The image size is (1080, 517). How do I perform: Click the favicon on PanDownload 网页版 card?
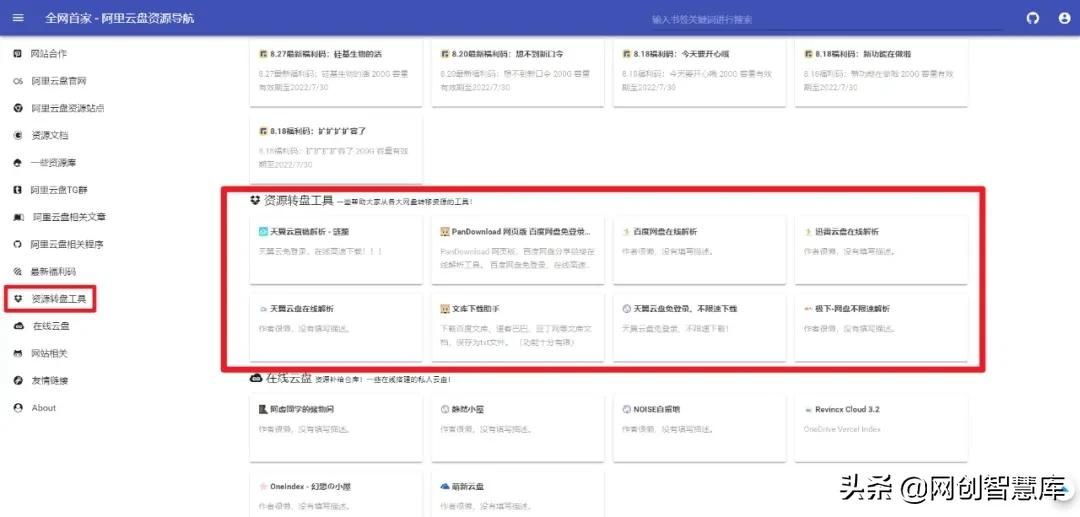tap(445, 232)
